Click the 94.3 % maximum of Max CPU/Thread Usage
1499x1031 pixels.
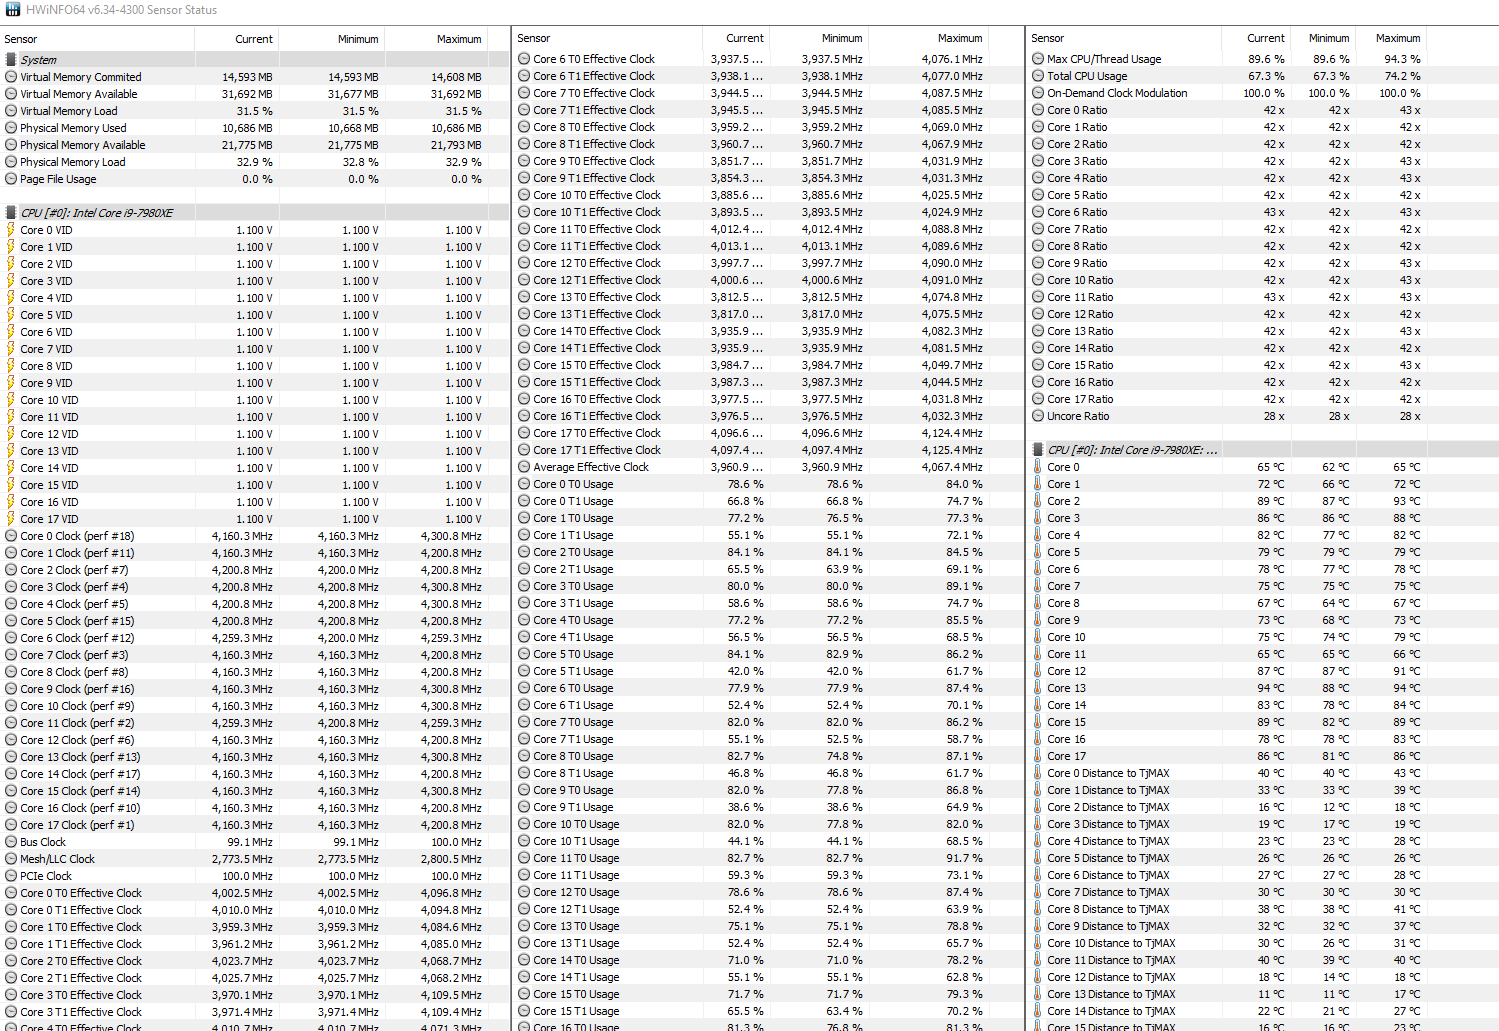(1402, 59)
